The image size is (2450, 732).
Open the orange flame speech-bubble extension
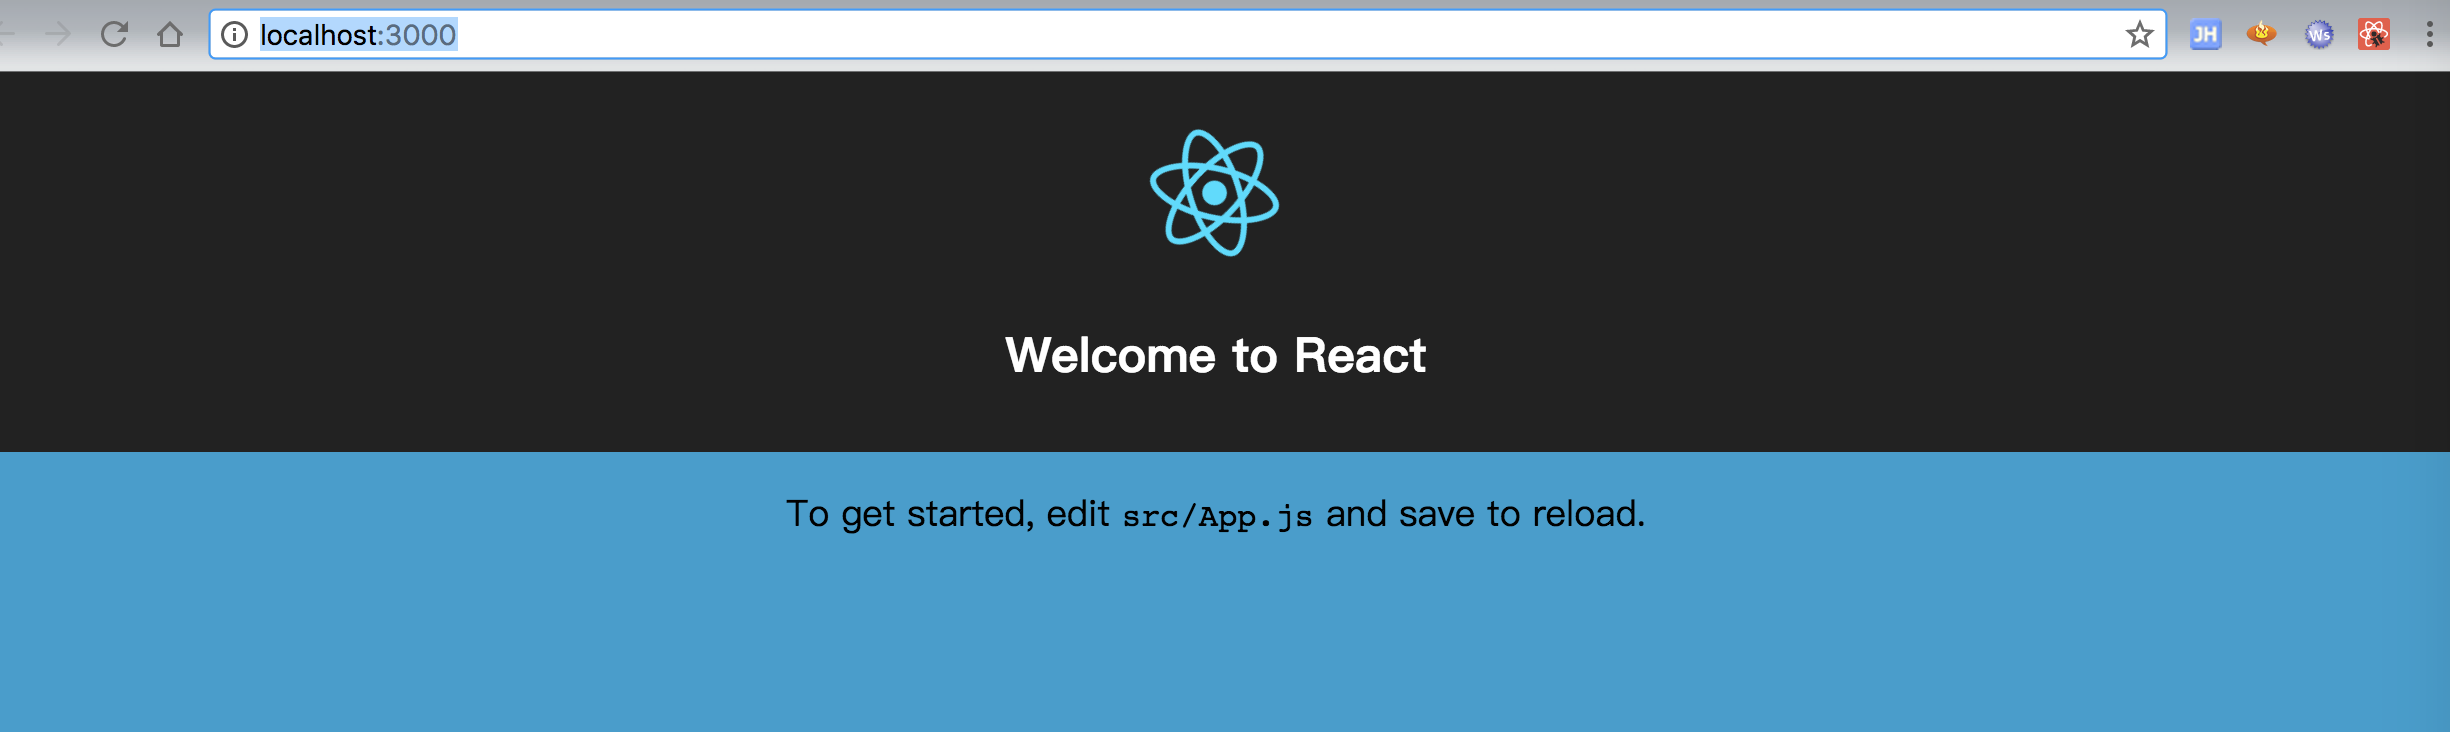2261,34
